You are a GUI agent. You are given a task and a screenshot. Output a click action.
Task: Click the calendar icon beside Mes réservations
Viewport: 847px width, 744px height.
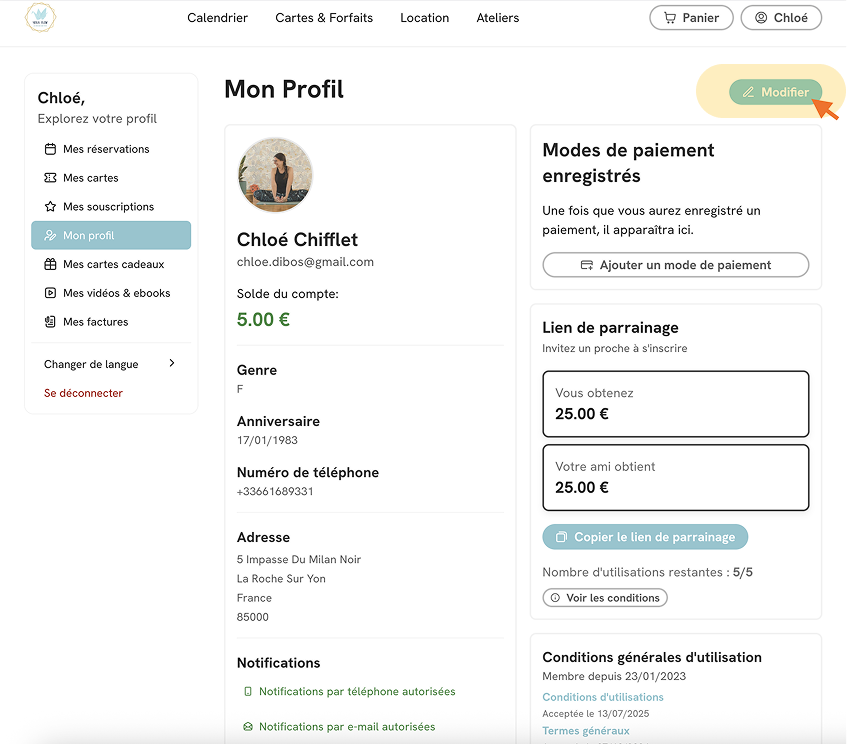[50, 149]
